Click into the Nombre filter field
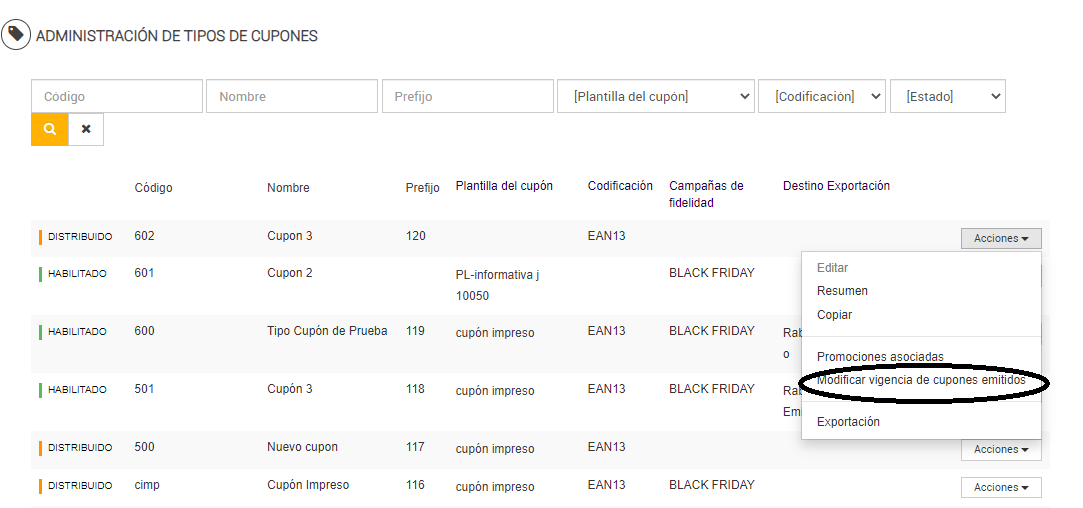Screen dimensions: 1083x508 click(292, 97)
